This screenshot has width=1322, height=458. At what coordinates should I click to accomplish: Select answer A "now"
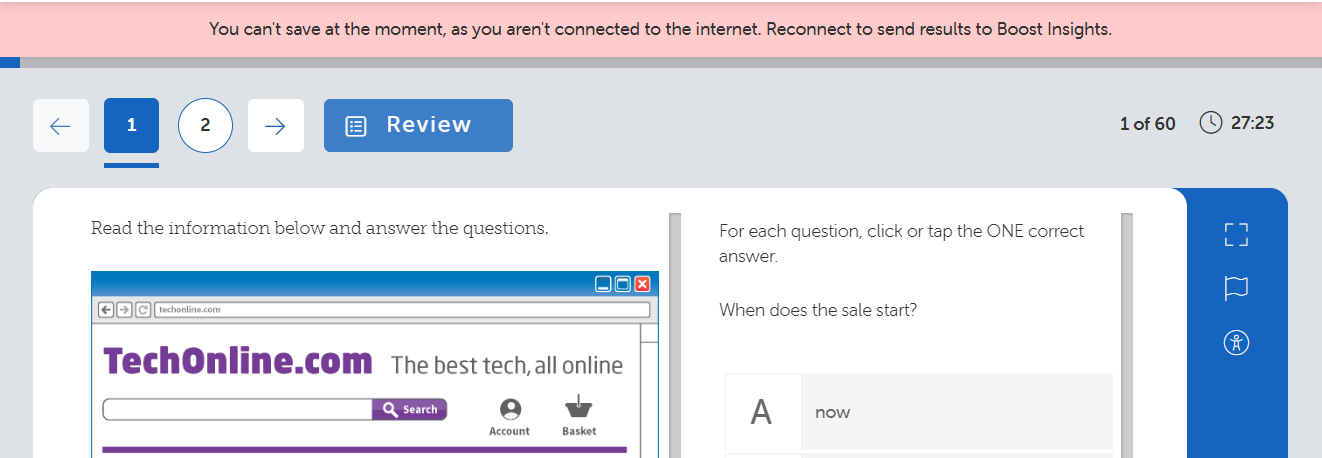coord(956,412)
